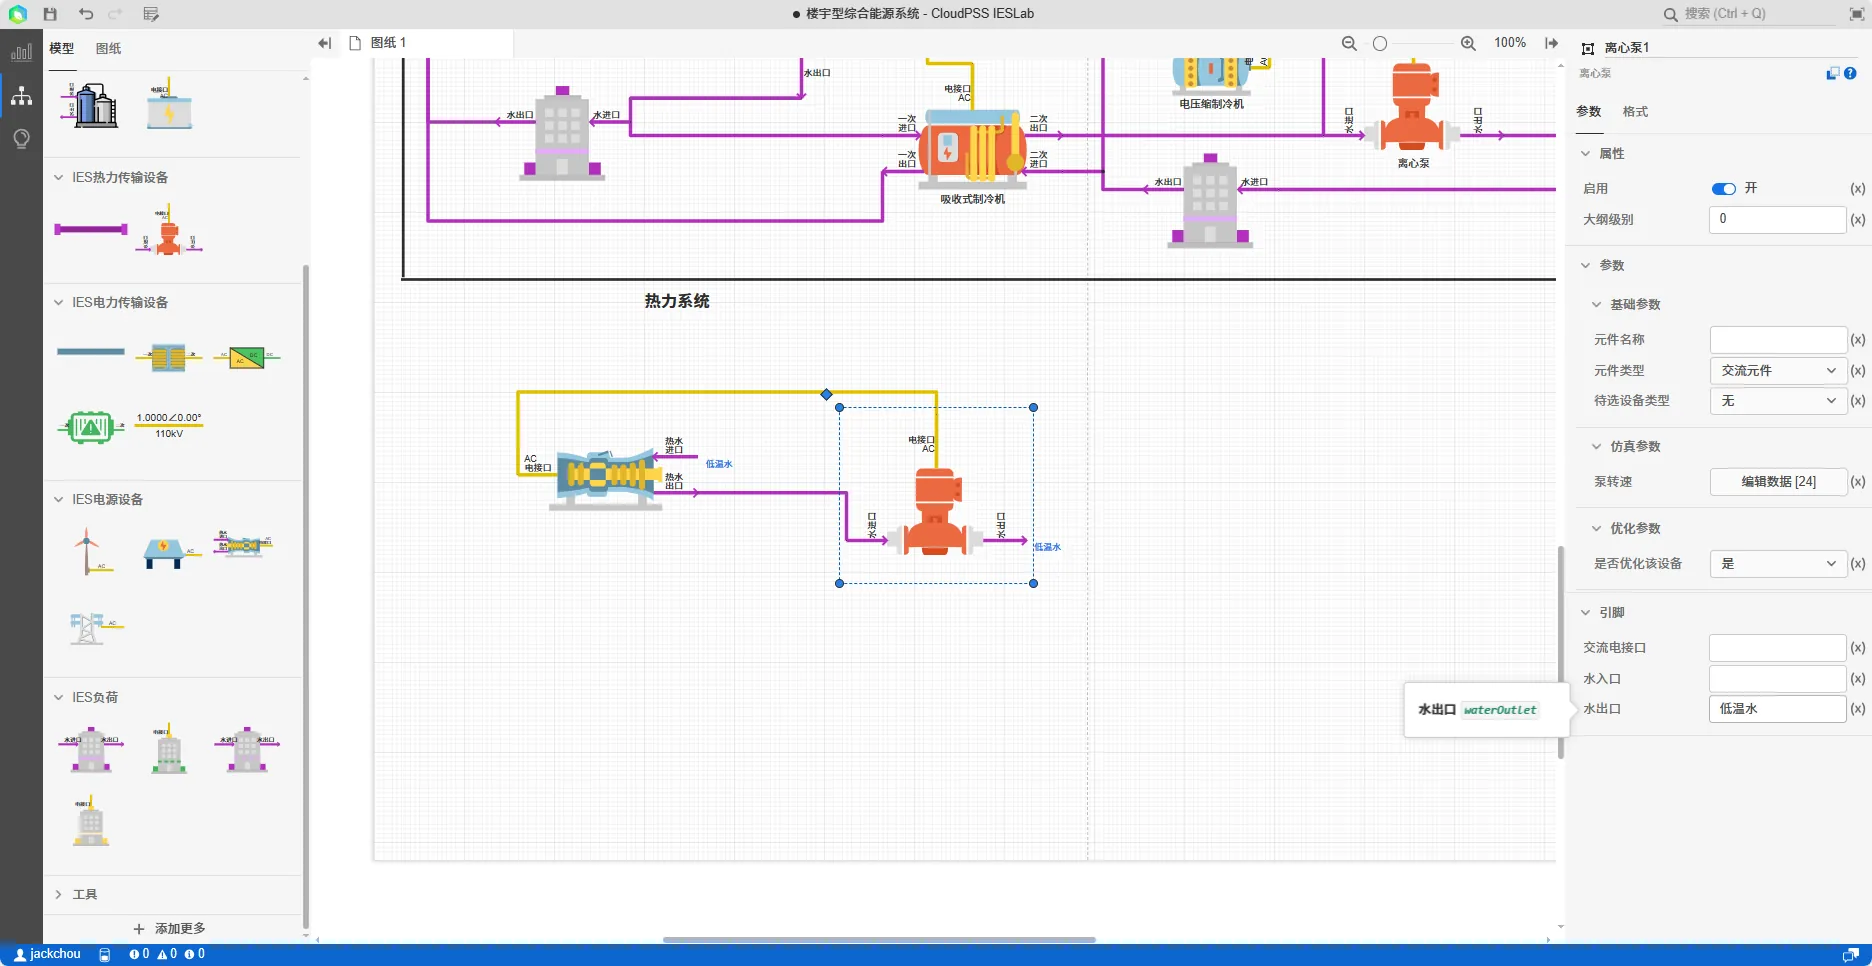Open the lightbulb sidebar icon
1872x966 pixels.
pos(21,139)
